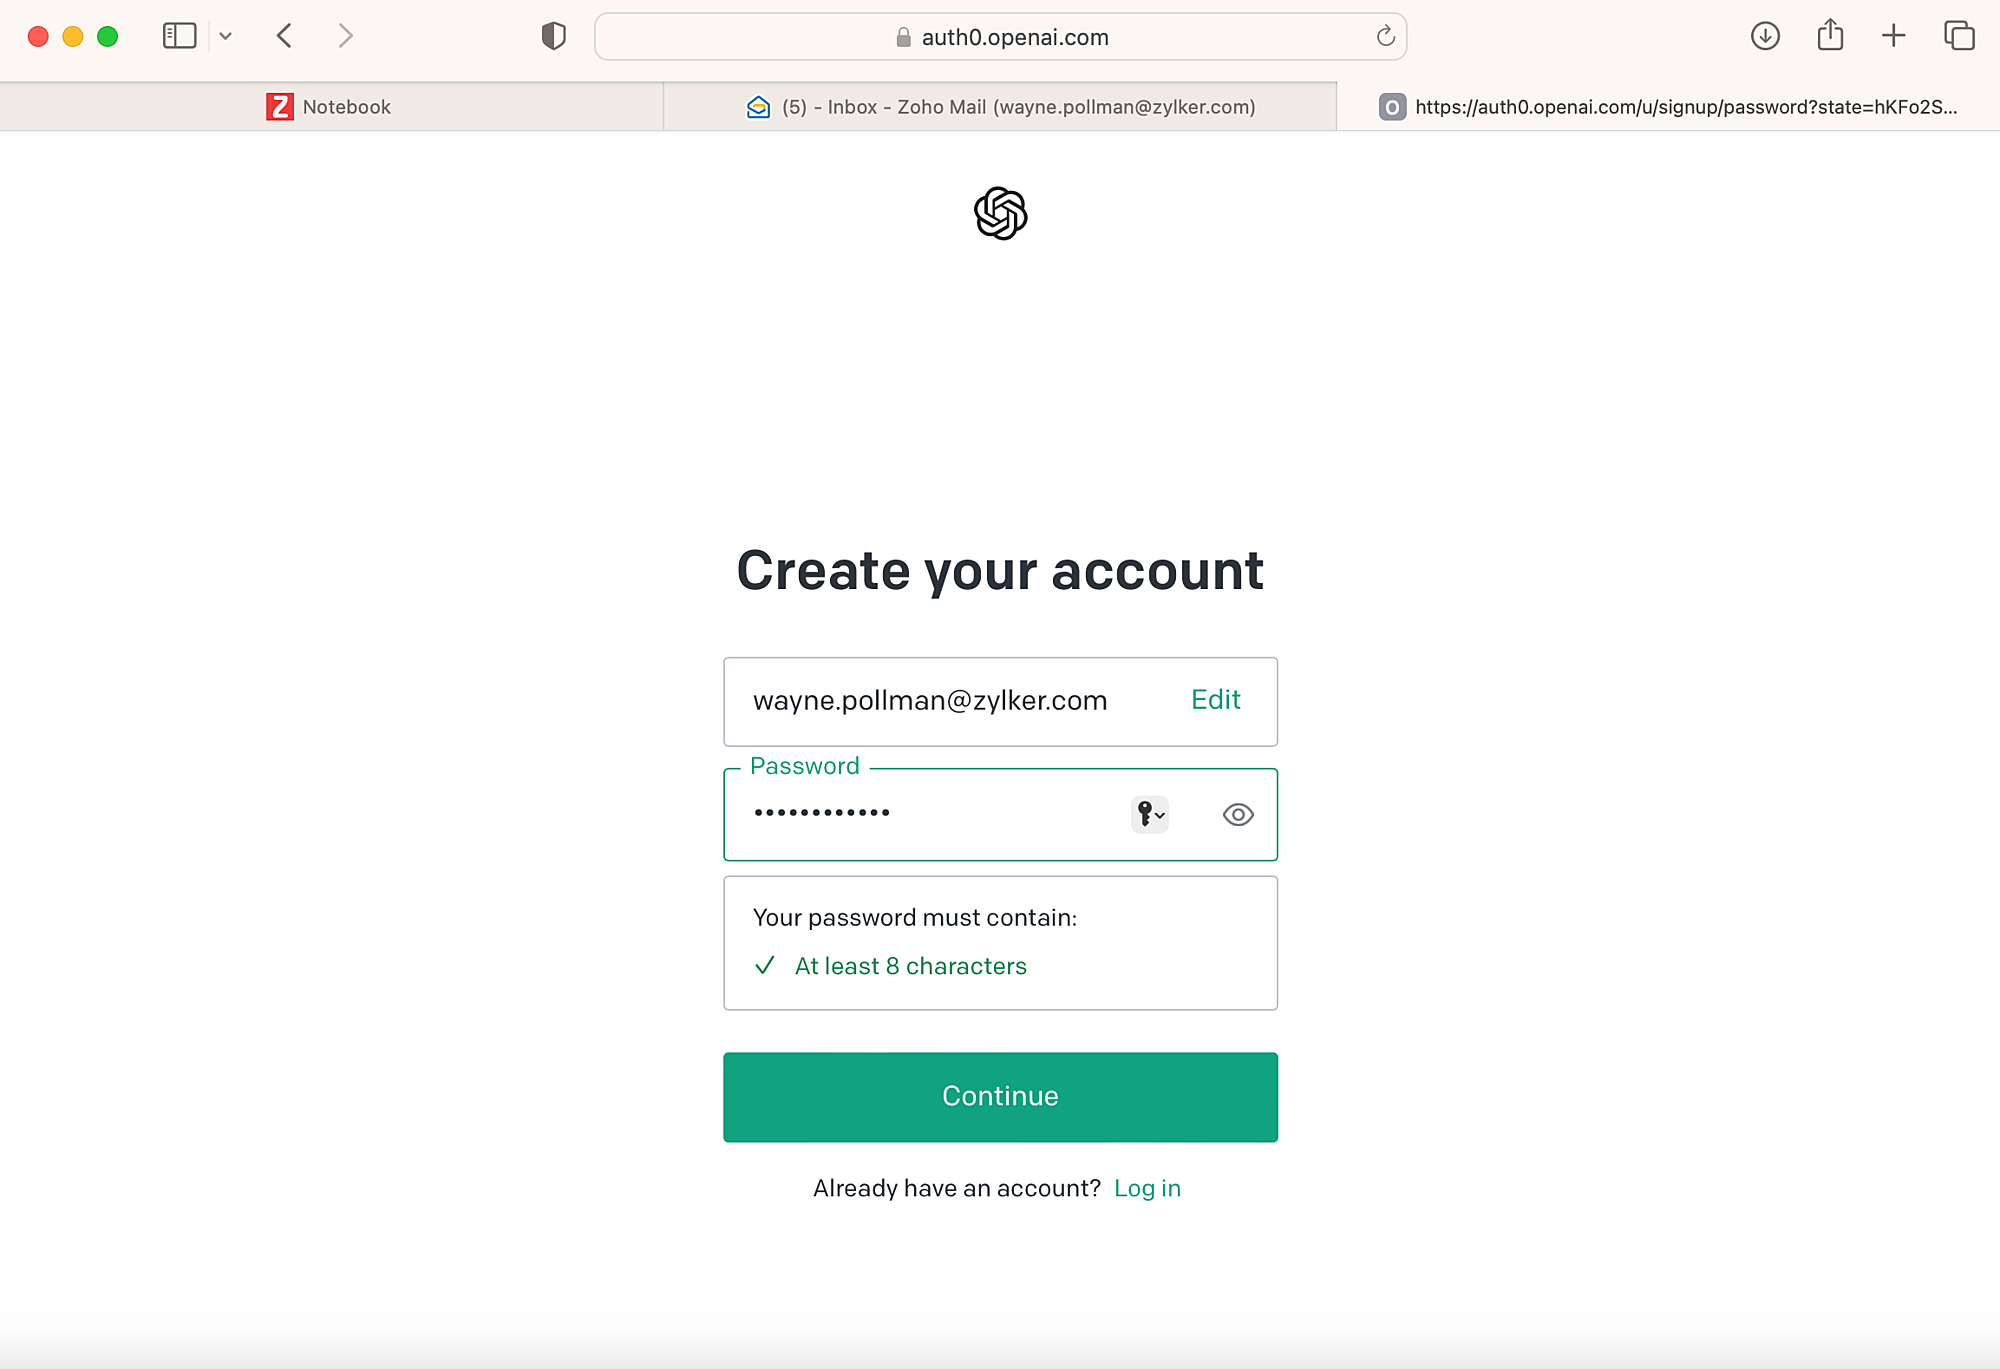Switch to the Notebook tab
Viewport: 2000px width, 1369px height.
pos(331,107)
